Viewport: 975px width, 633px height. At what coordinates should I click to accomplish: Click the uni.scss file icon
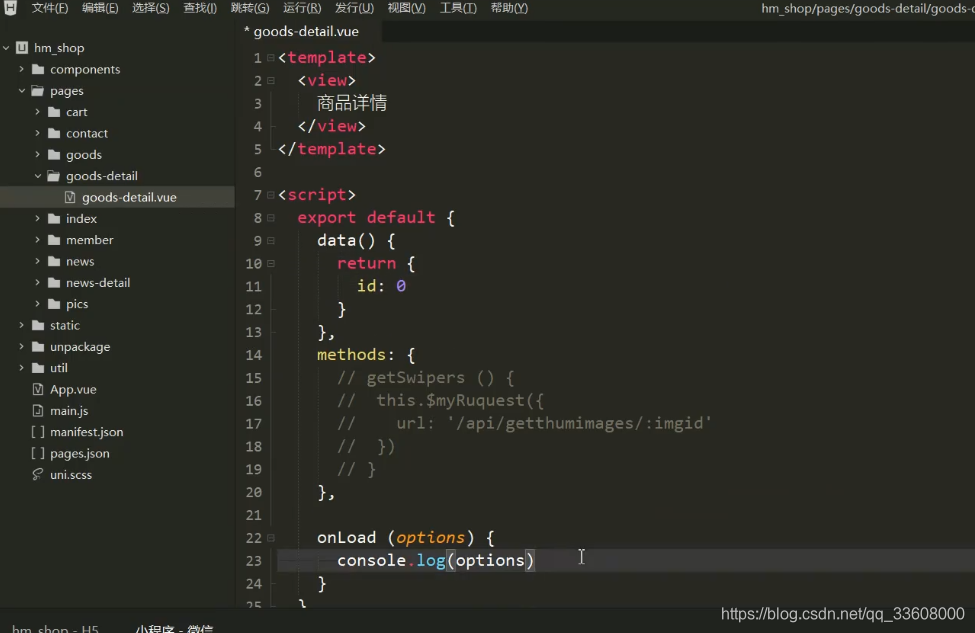[38, 474]
